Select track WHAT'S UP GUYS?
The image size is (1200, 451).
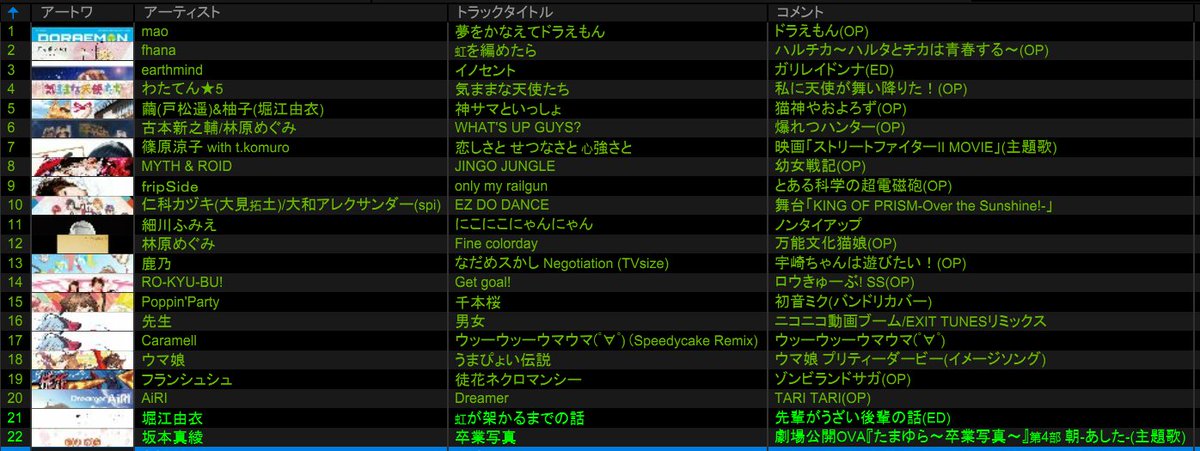pyautogui.click(x=518, y=128)
